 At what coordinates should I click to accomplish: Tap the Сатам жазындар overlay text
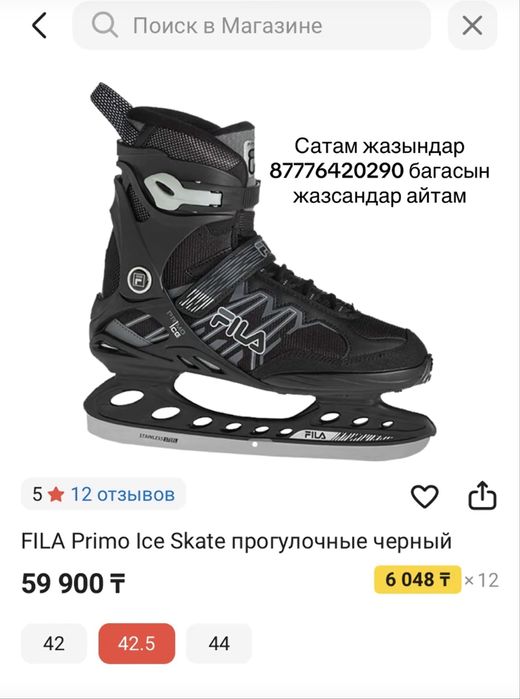tap(379, 146)
